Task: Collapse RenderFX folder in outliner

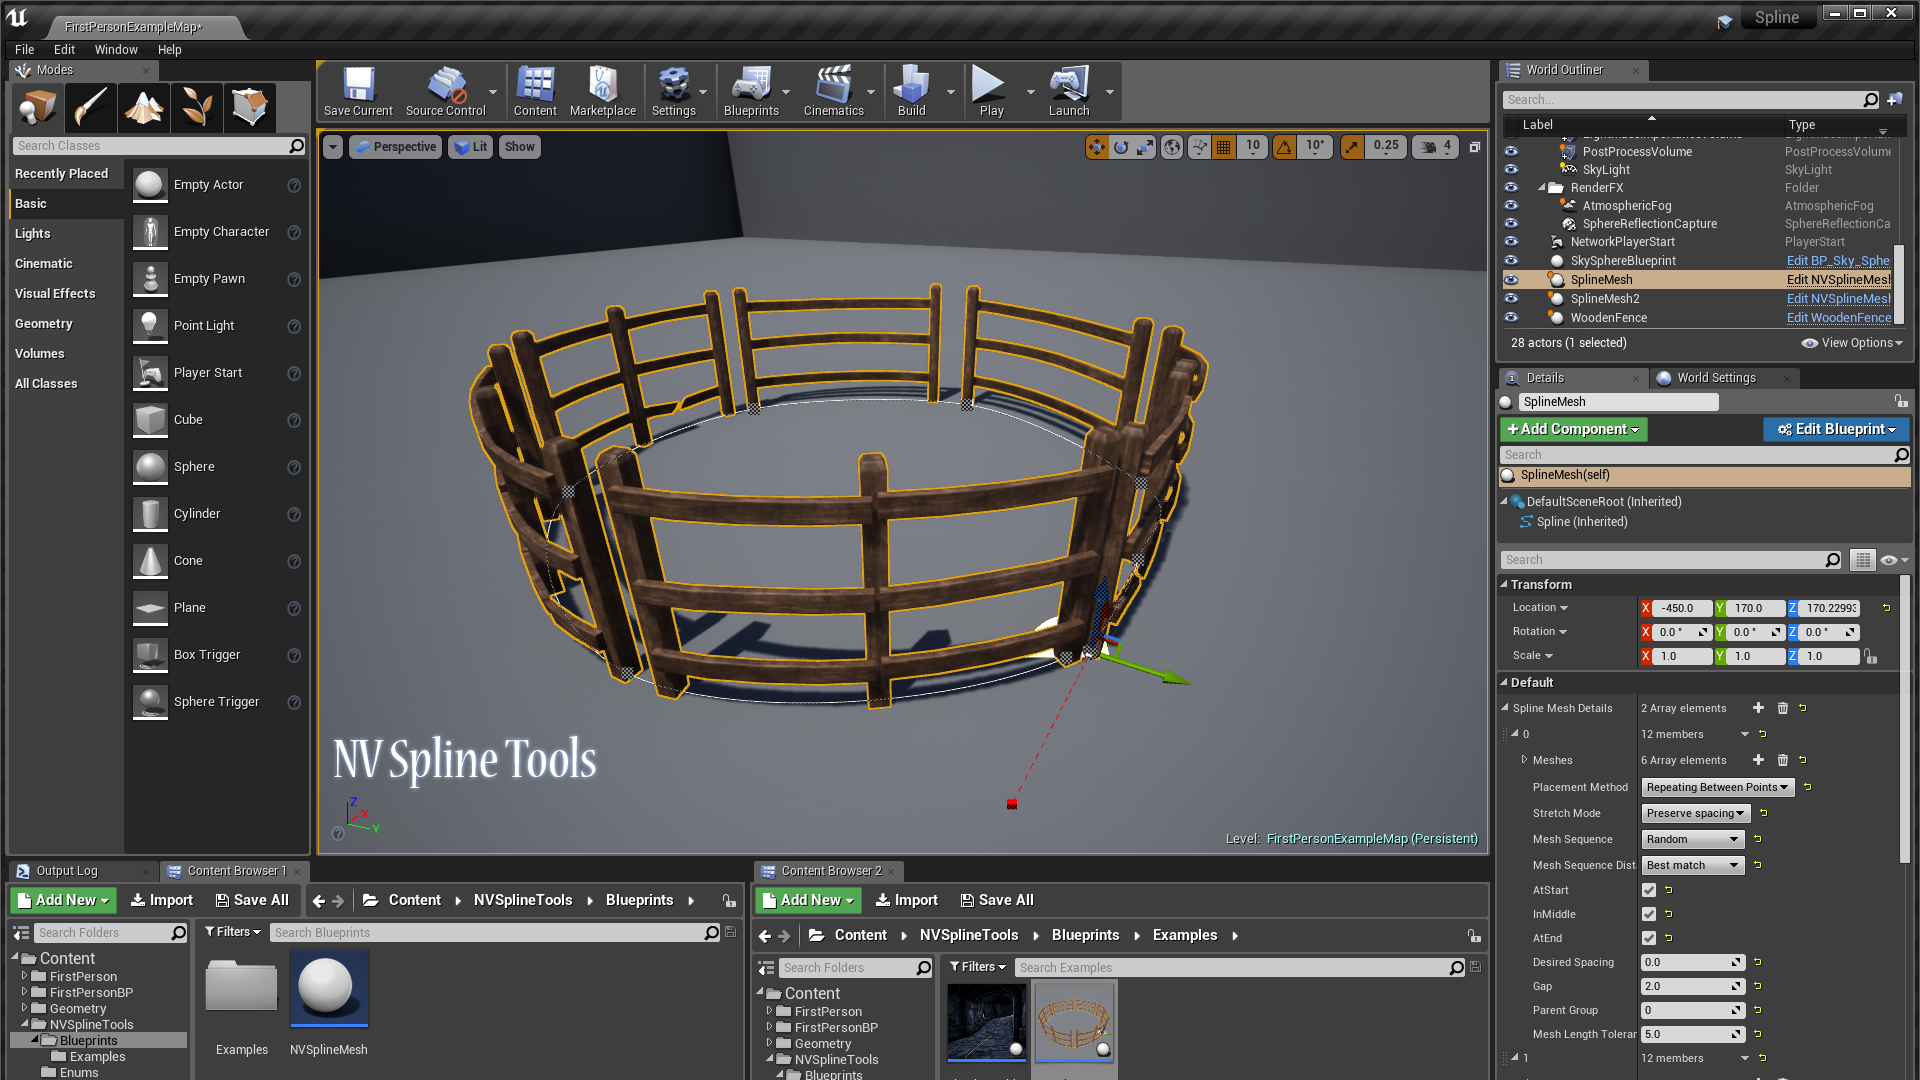Action: (x=1542, y=188)
